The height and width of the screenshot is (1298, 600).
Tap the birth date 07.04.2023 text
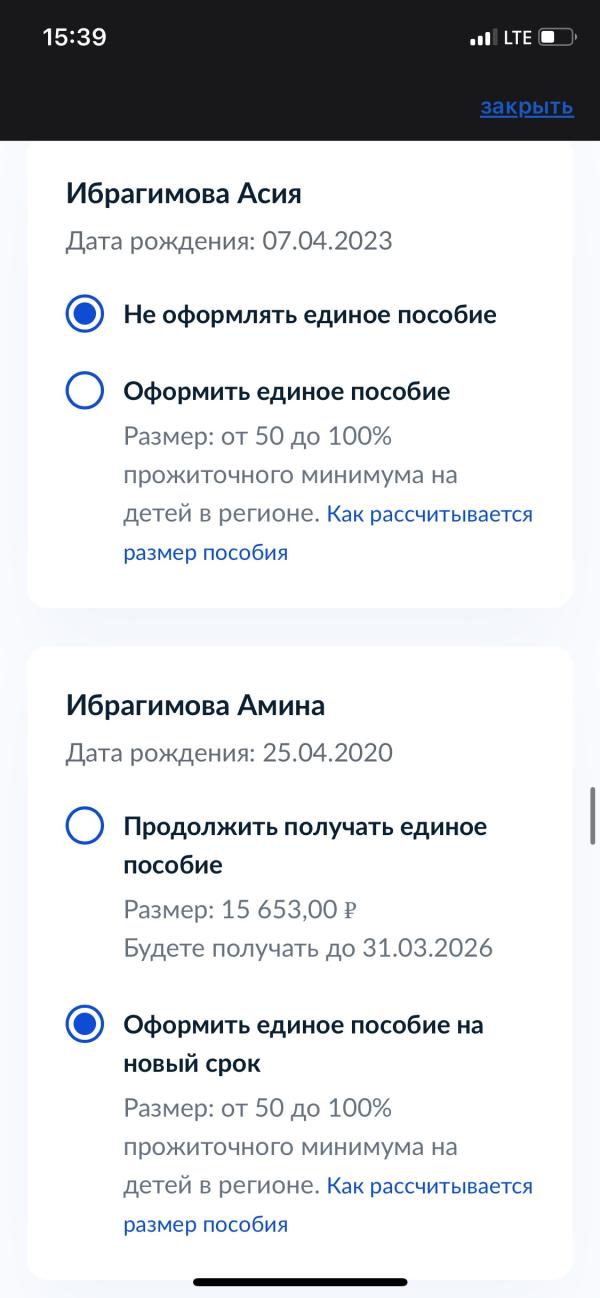pos(327,241)
